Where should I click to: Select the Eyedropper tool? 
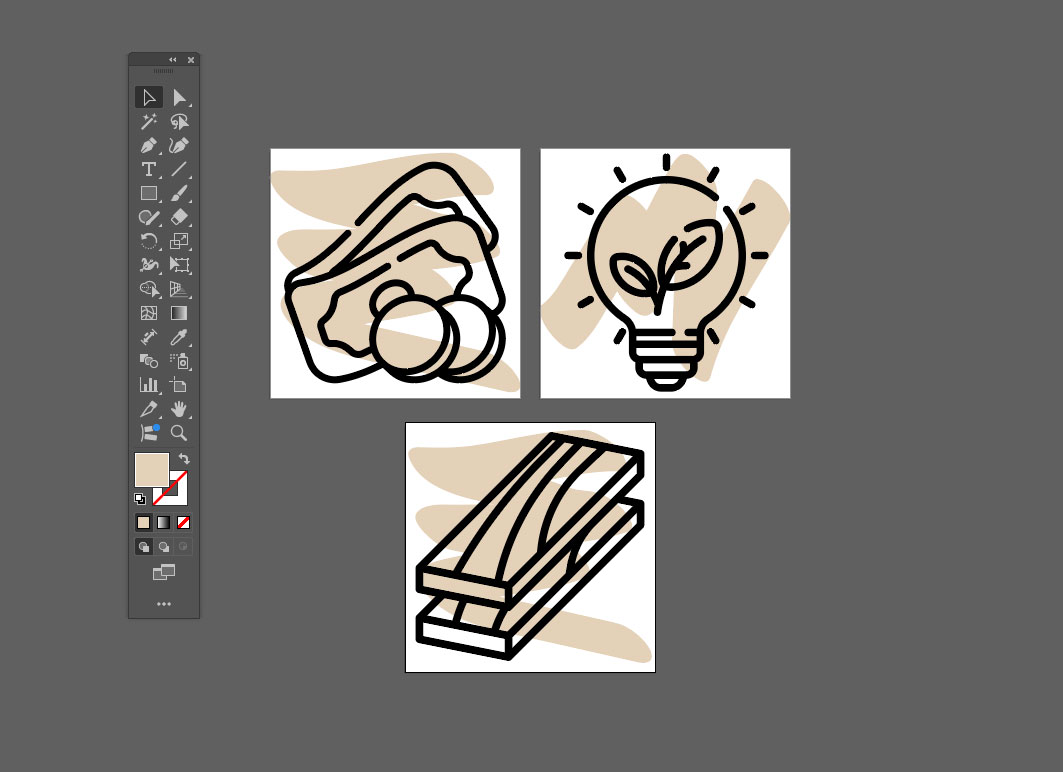pos(179,337)
